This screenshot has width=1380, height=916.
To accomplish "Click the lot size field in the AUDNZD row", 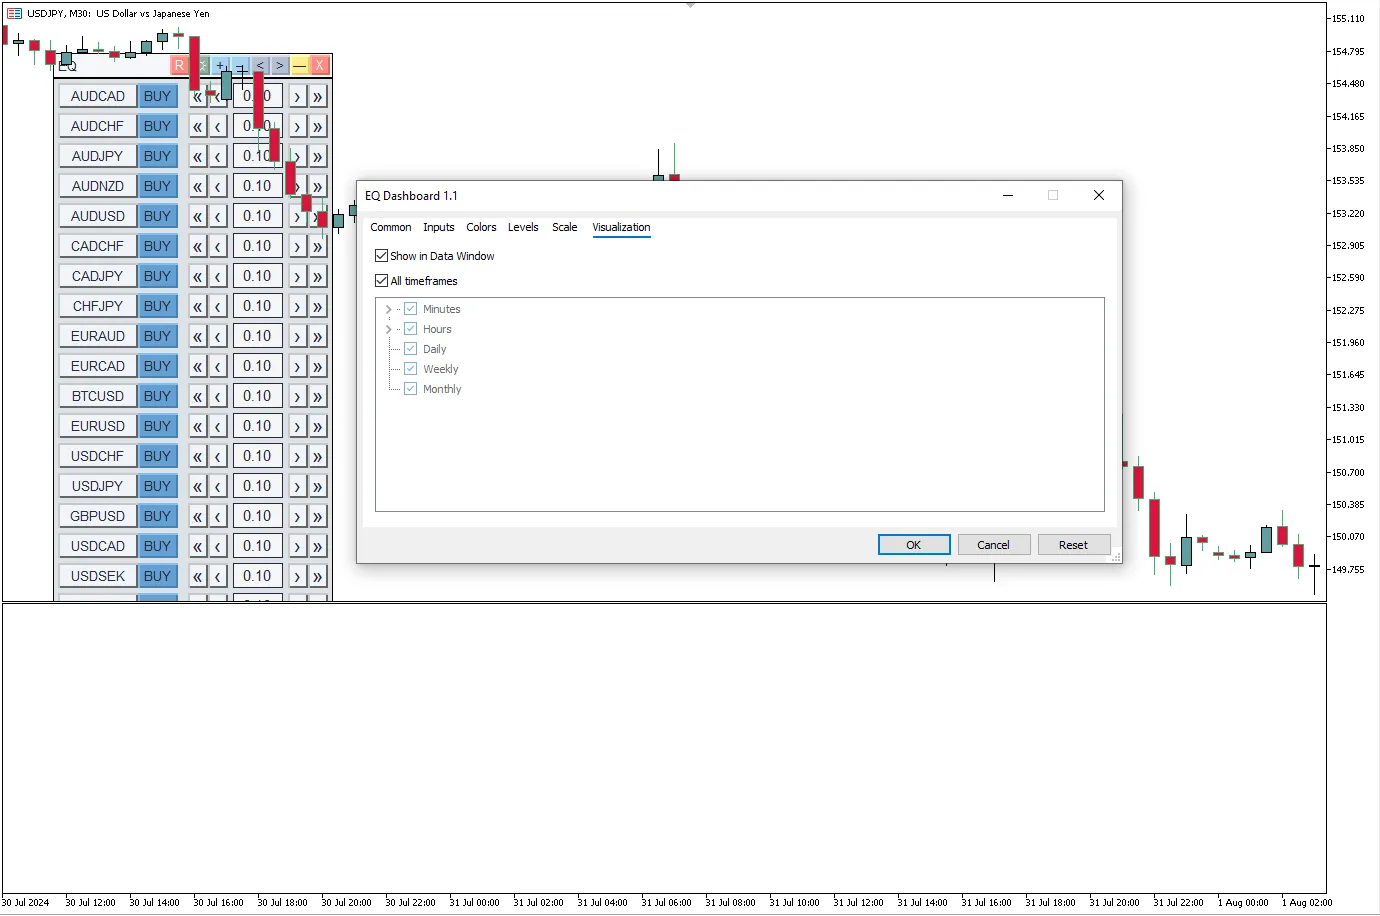I will (257, 186).
